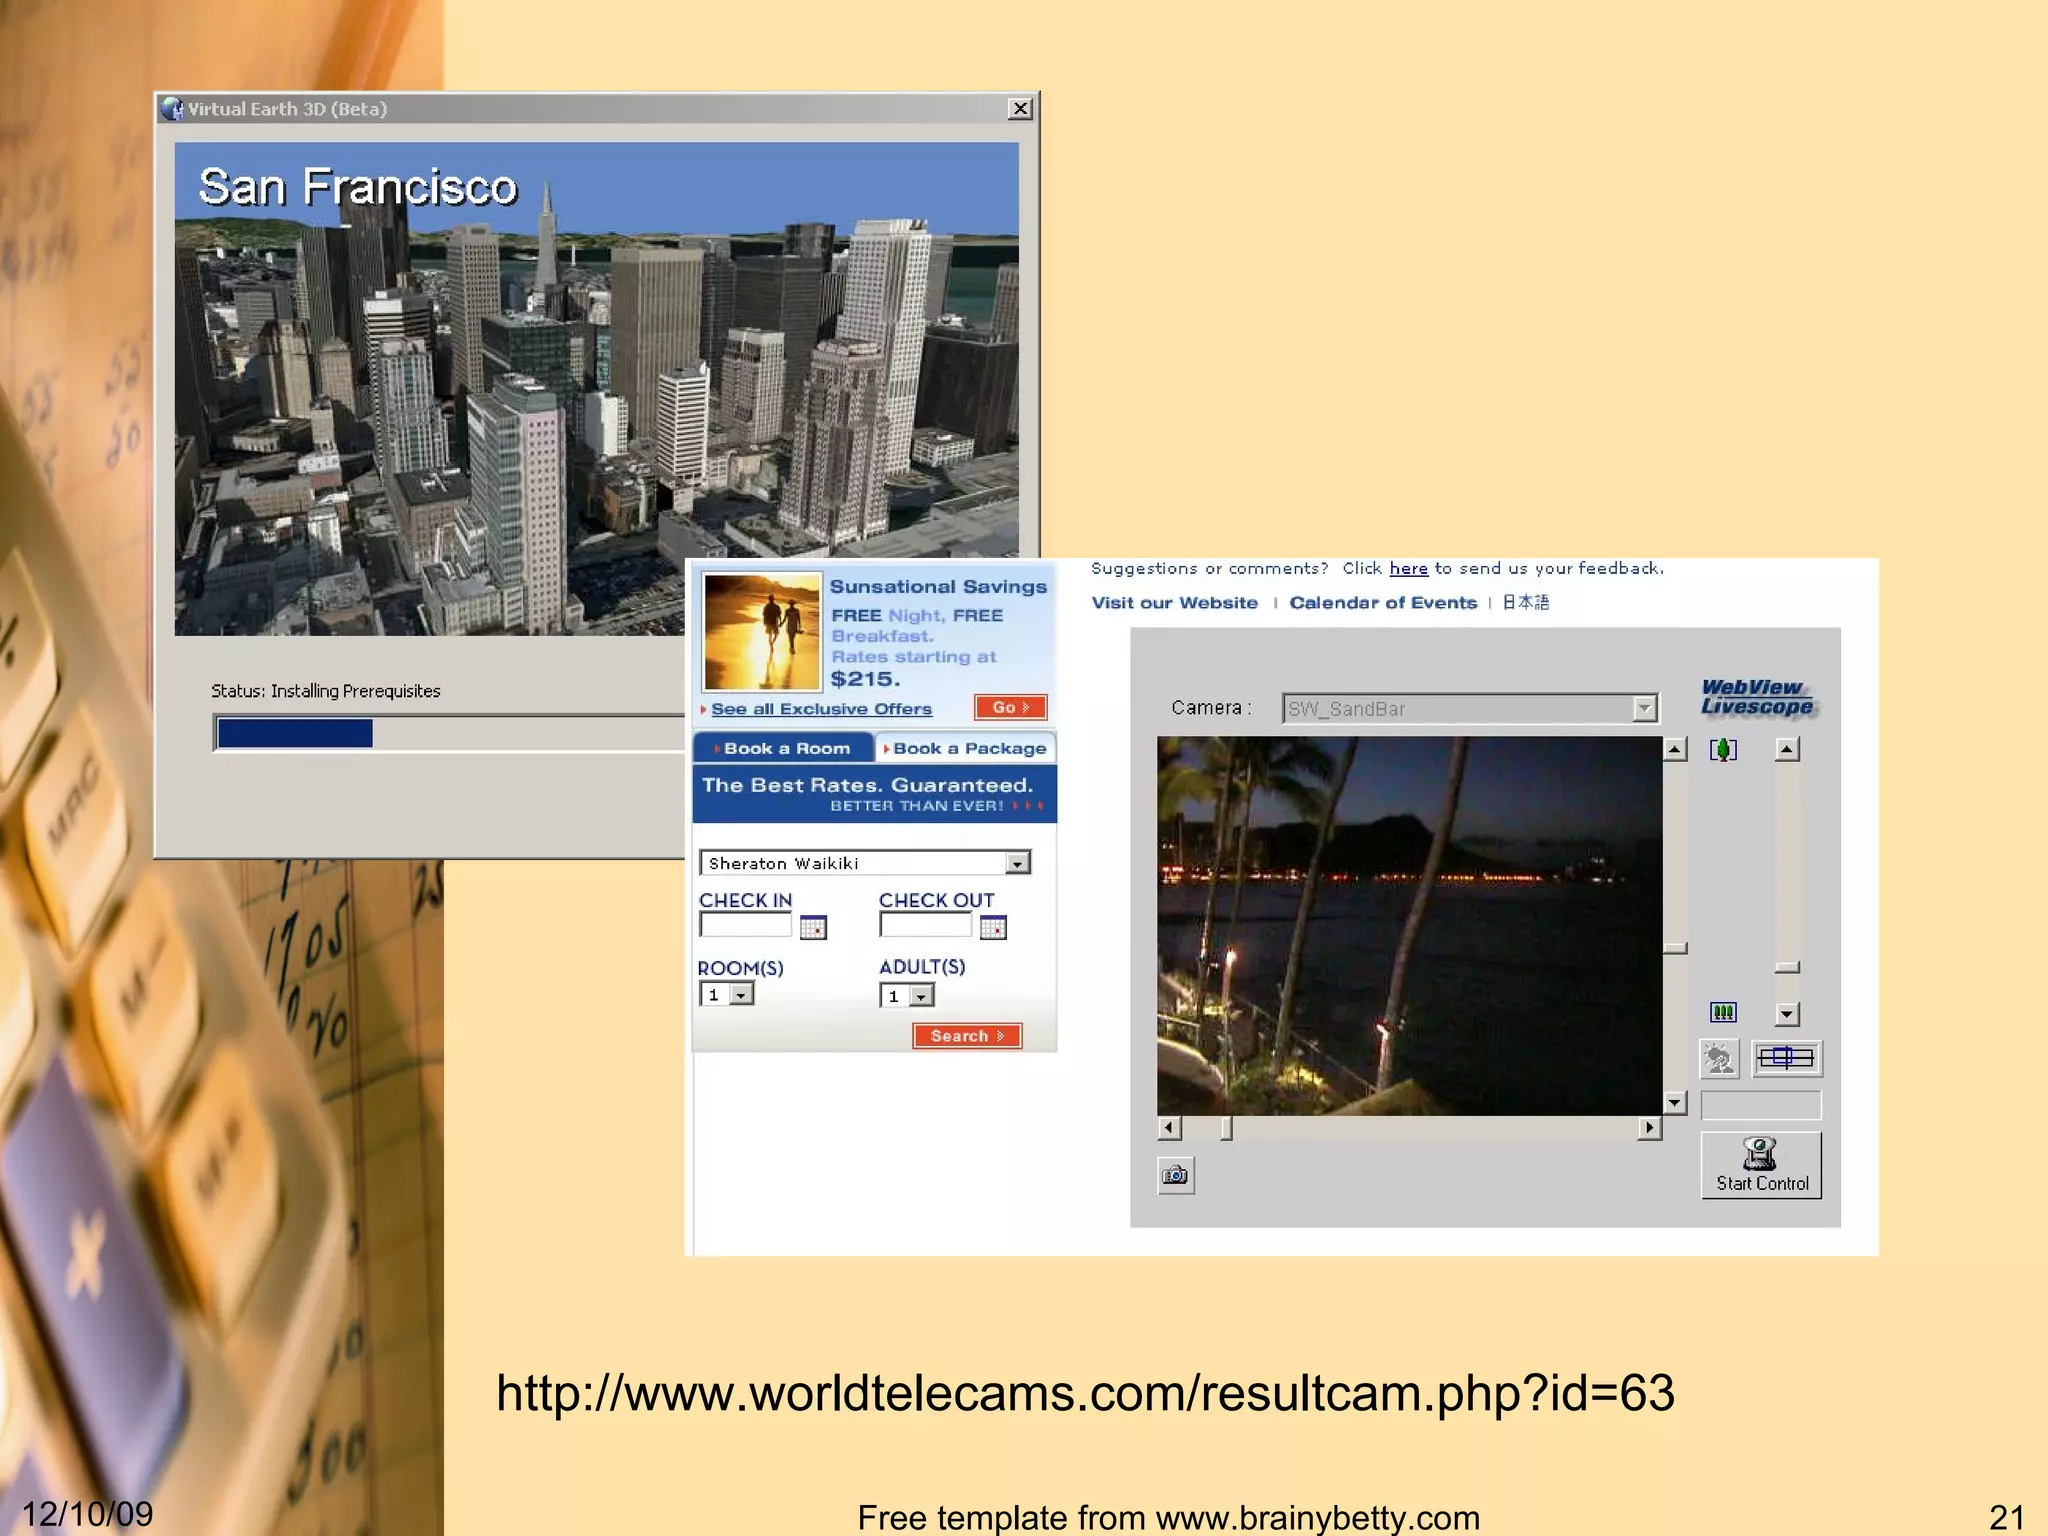Click the Check In date field
Image resolution: width=2048 pixels, height=1536 pixels.
tap(745, 925)
